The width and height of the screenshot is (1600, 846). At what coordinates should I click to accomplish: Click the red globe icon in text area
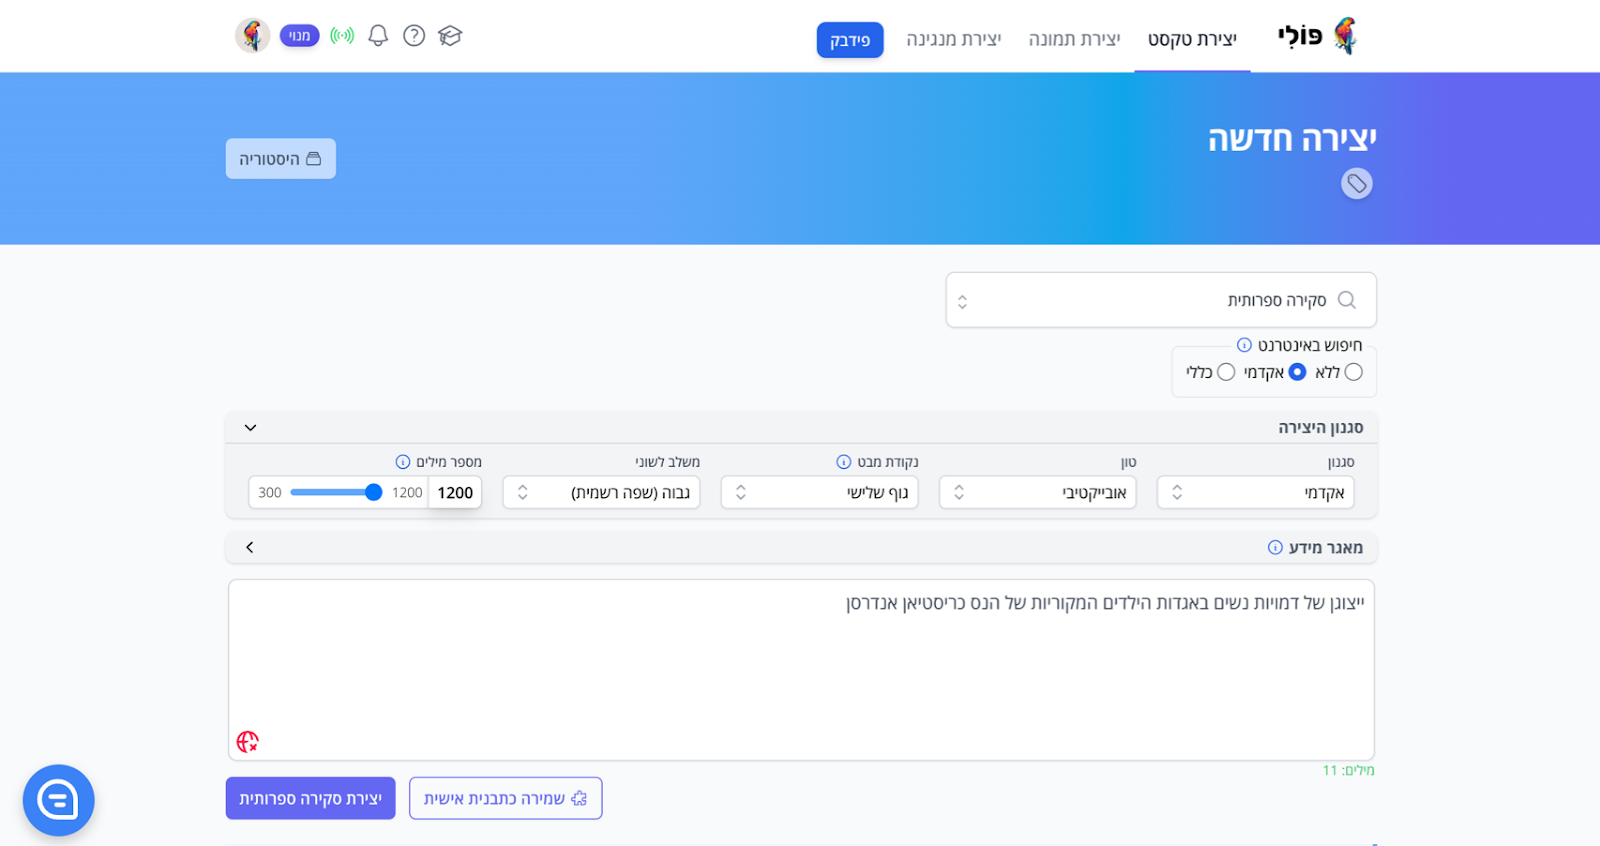coord(248,741)
